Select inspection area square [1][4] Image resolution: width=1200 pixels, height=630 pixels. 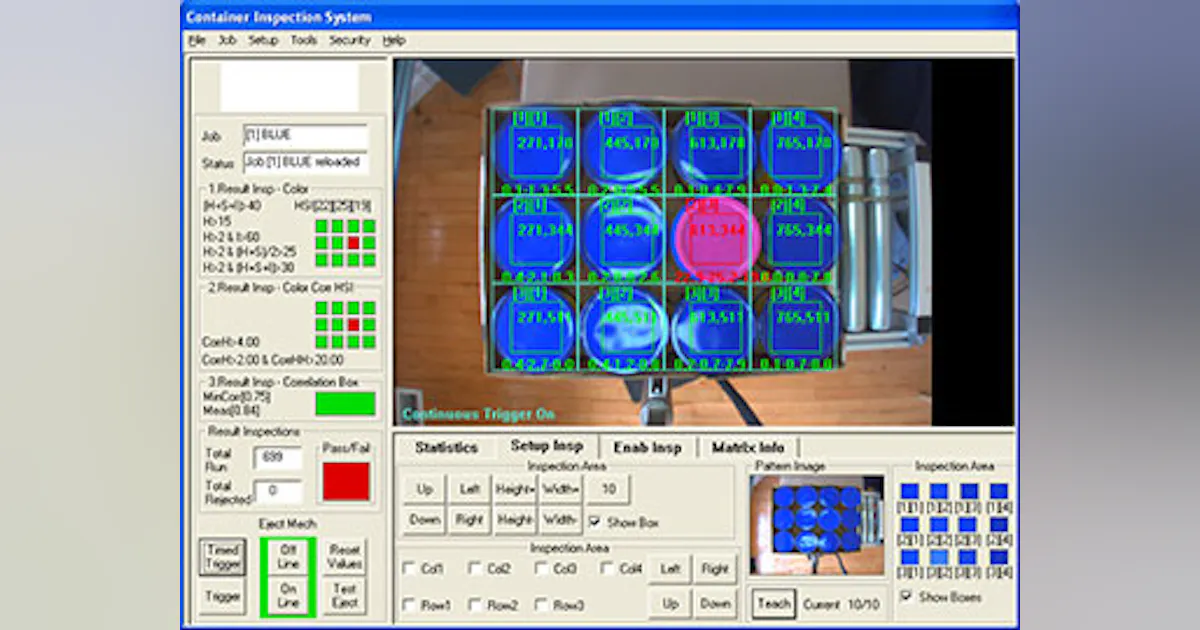click(x=999, y=491)
